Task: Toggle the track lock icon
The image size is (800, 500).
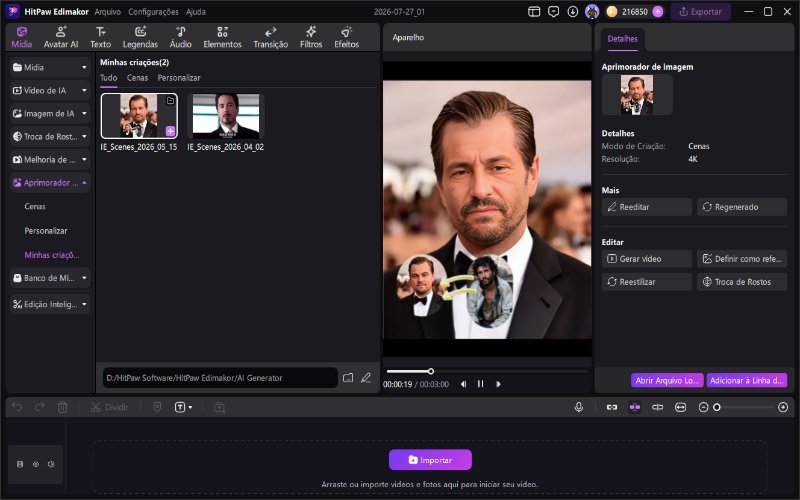Action: [x=20, y=464]
